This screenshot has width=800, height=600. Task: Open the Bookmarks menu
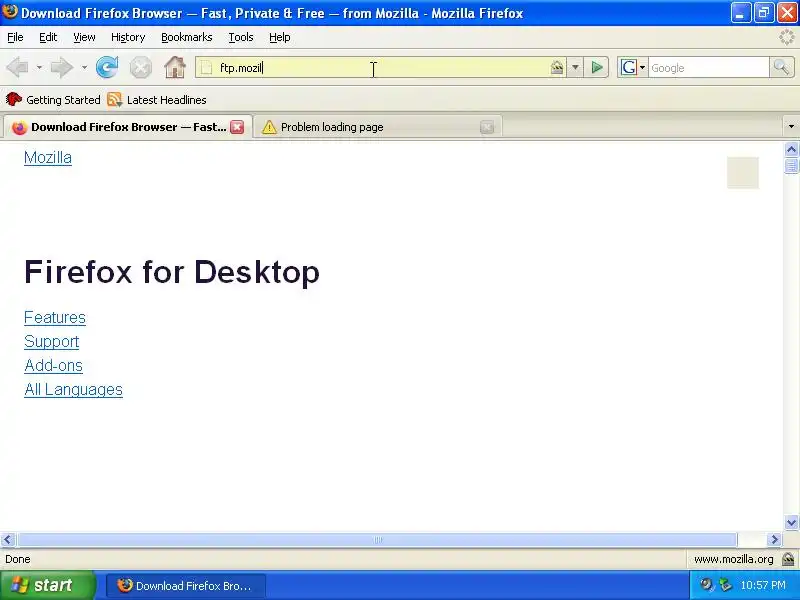pyautogui.click(x=186, y=37)
